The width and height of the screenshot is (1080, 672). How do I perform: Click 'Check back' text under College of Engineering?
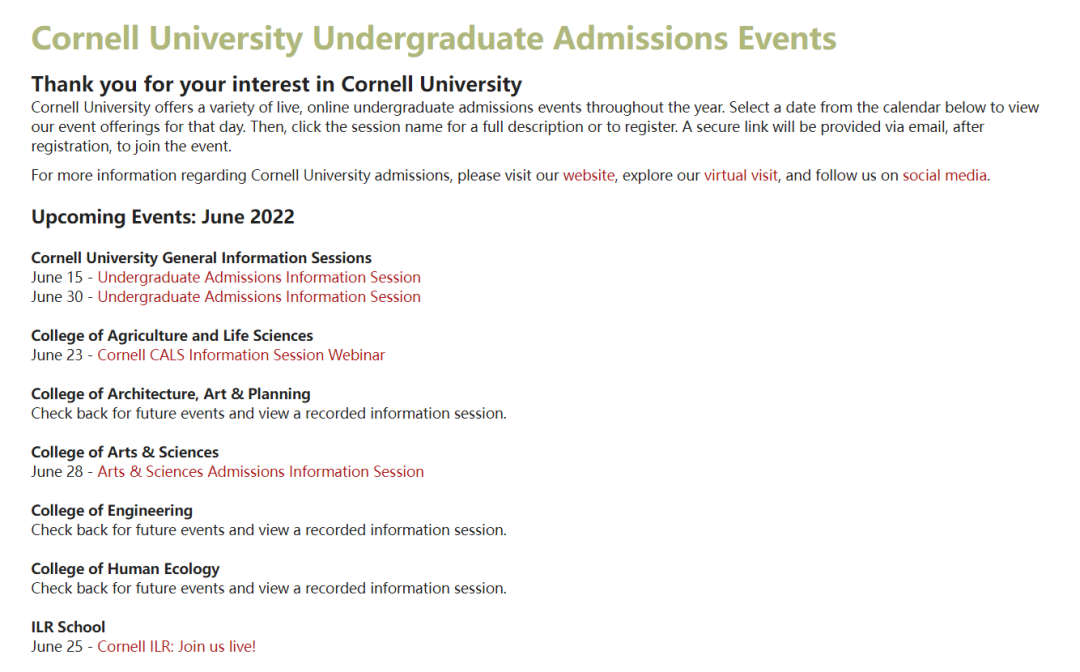(x=269, y=530)
